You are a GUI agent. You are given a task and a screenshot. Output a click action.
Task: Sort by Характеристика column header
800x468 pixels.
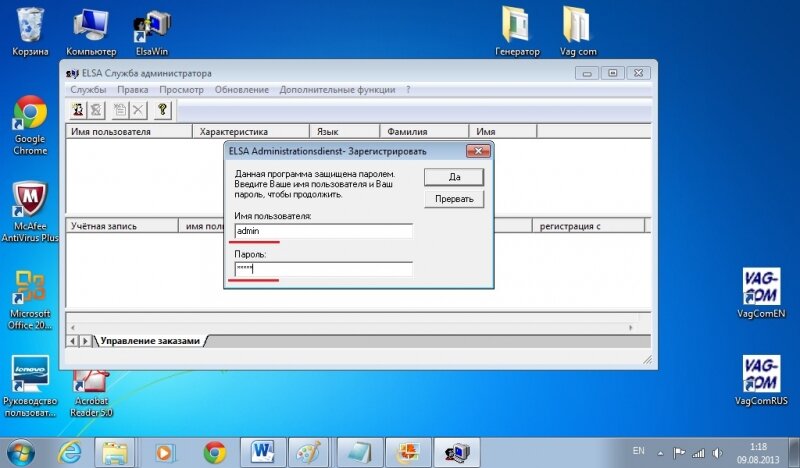click(x=251, y=132)
